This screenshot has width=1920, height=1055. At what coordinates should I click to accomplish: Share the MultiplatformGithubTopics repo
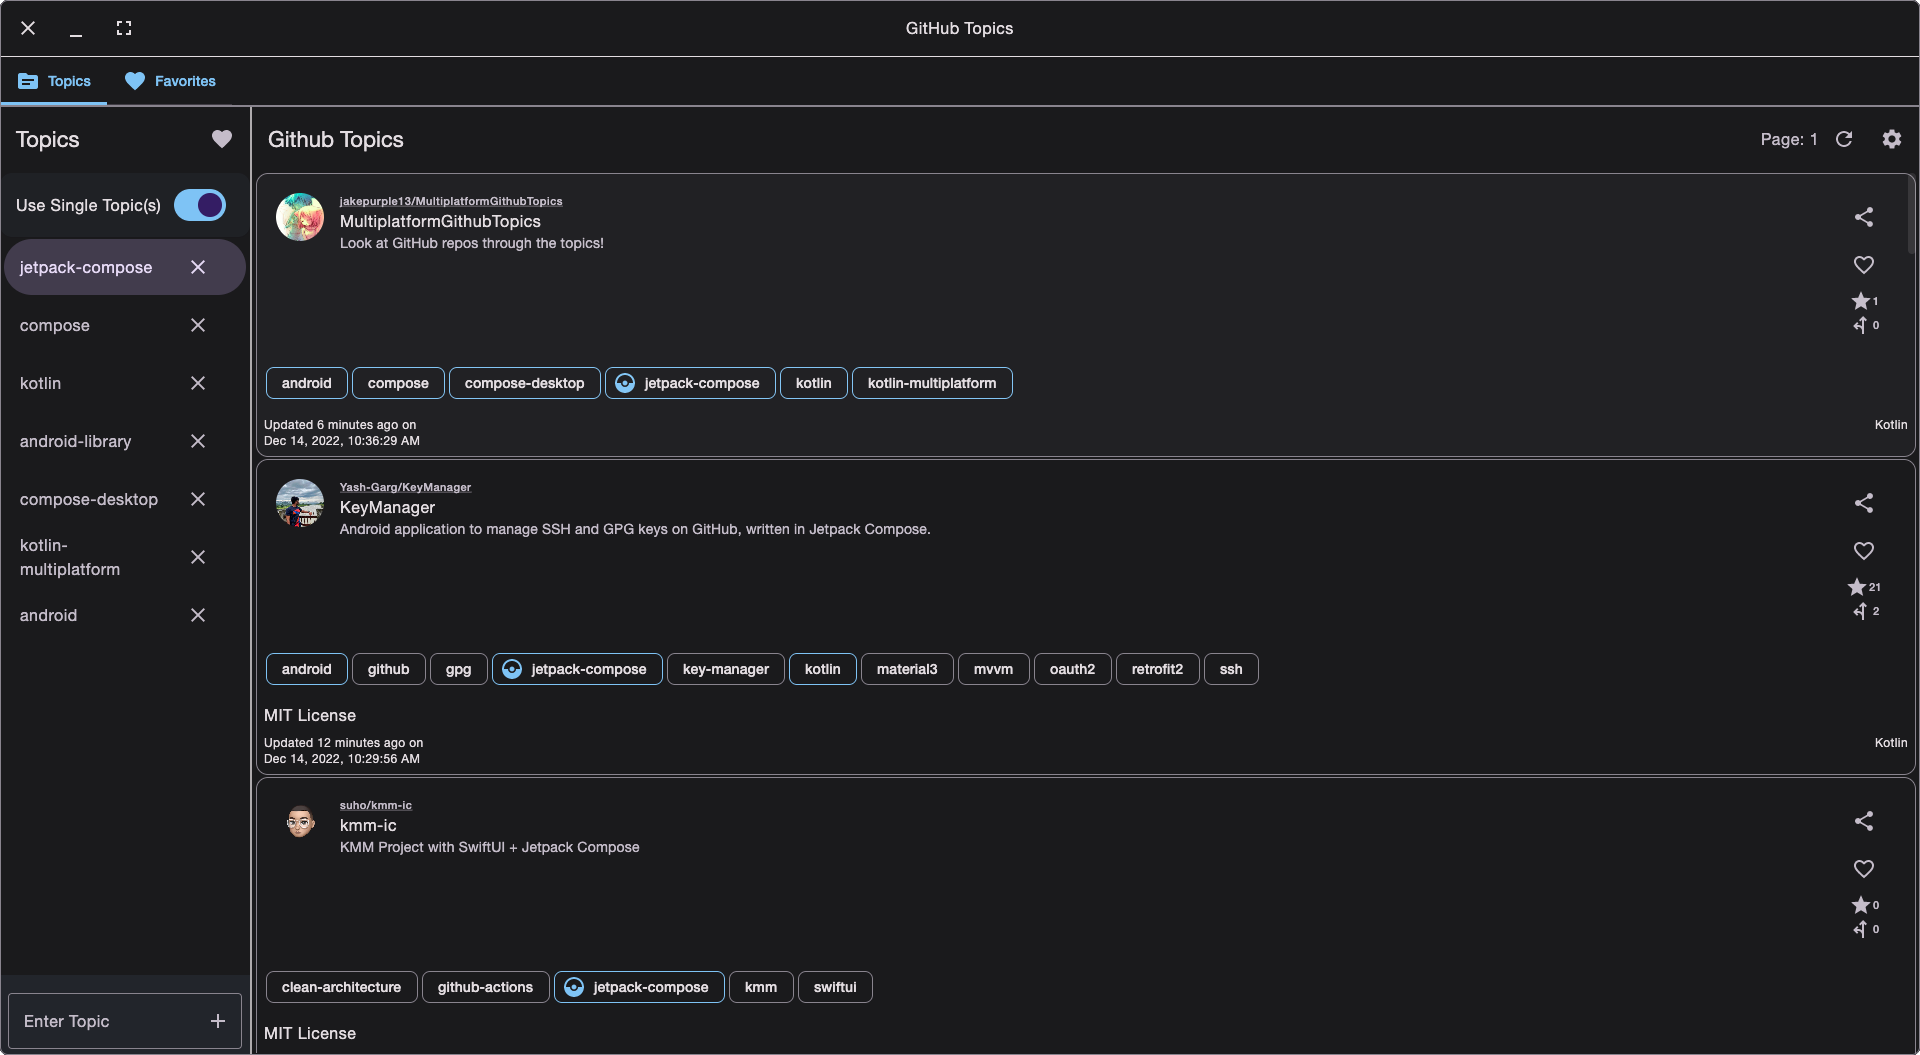coord(1864,217)
